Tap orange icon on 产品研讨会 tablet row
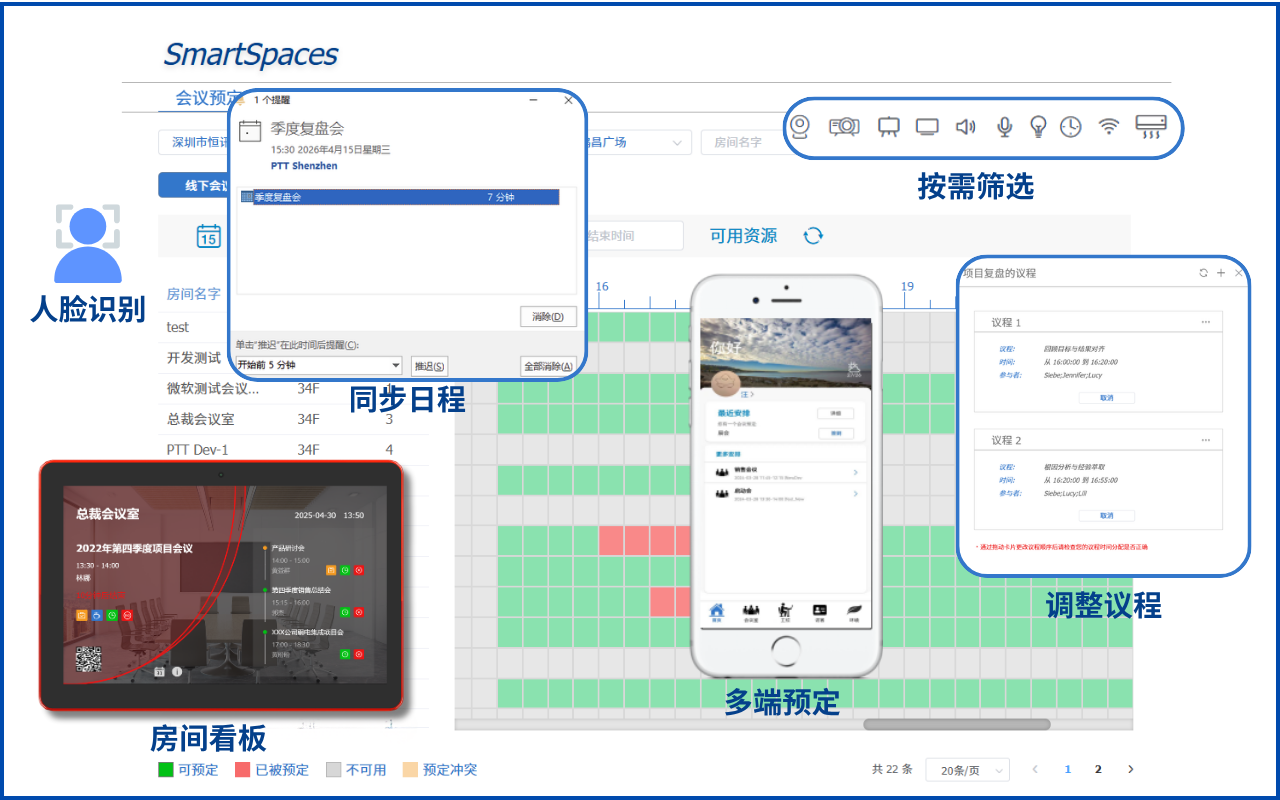Viewport: 1280px width, 800px height. [331, 570]
